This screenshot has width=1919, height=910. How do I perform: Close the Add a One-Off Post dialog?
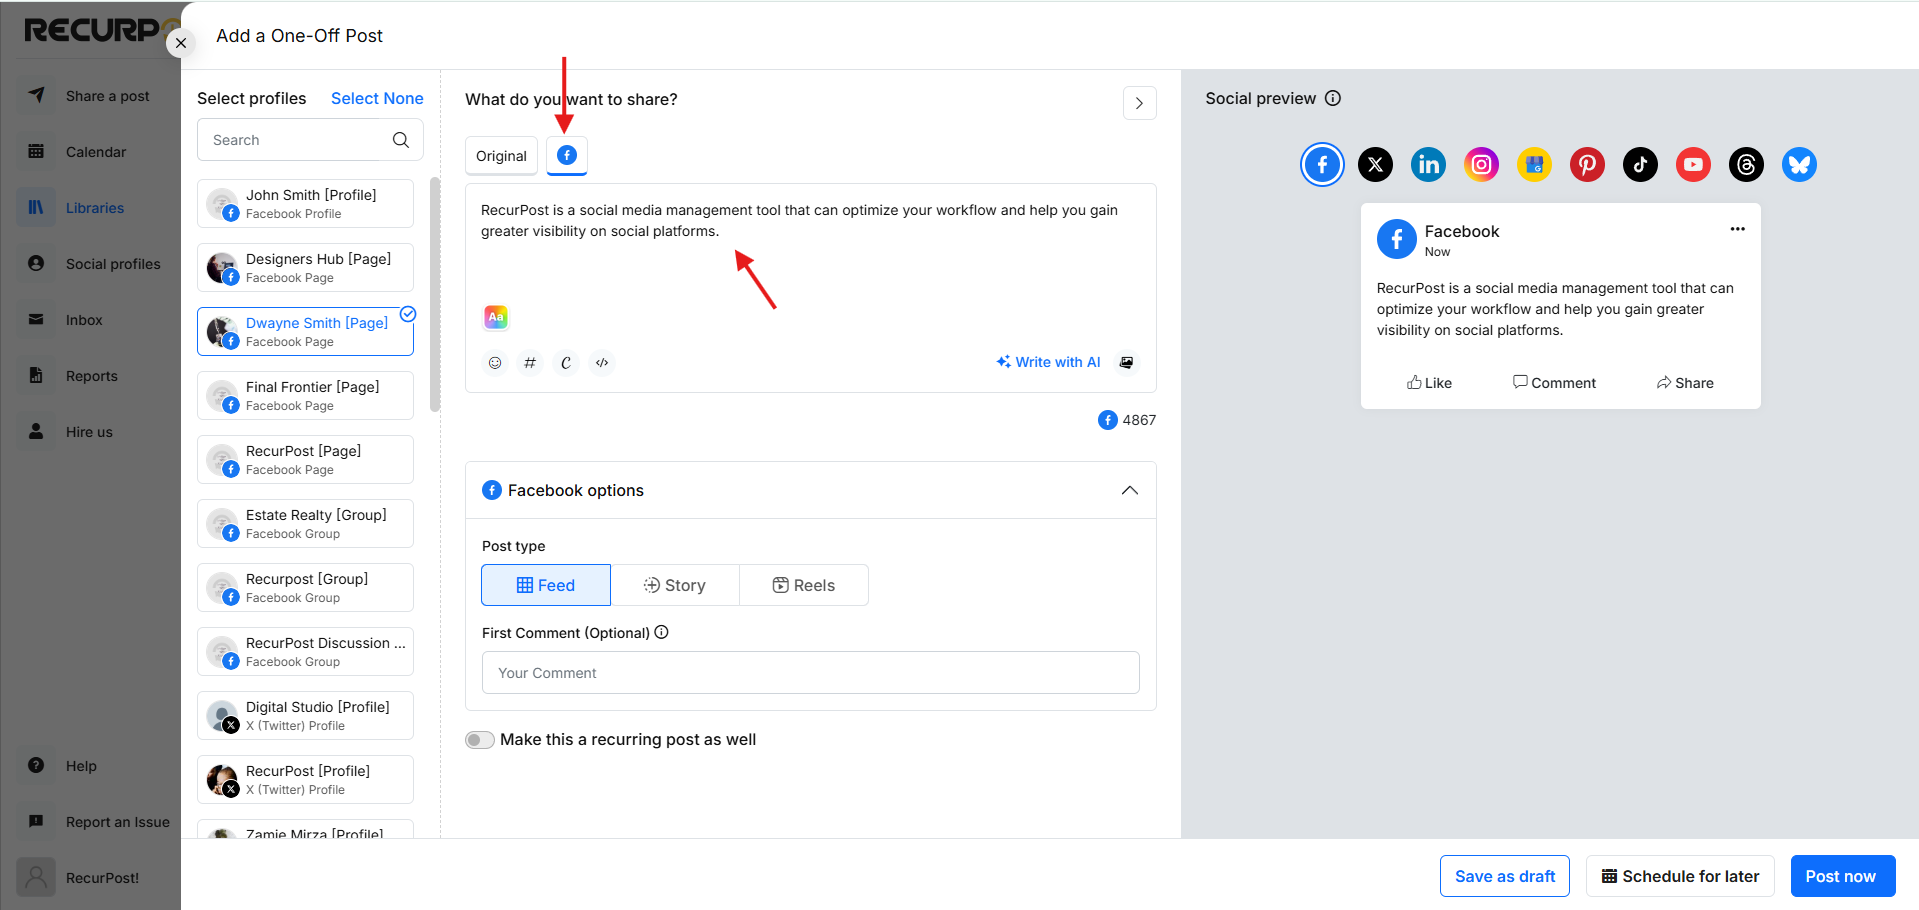click(181, 43)
